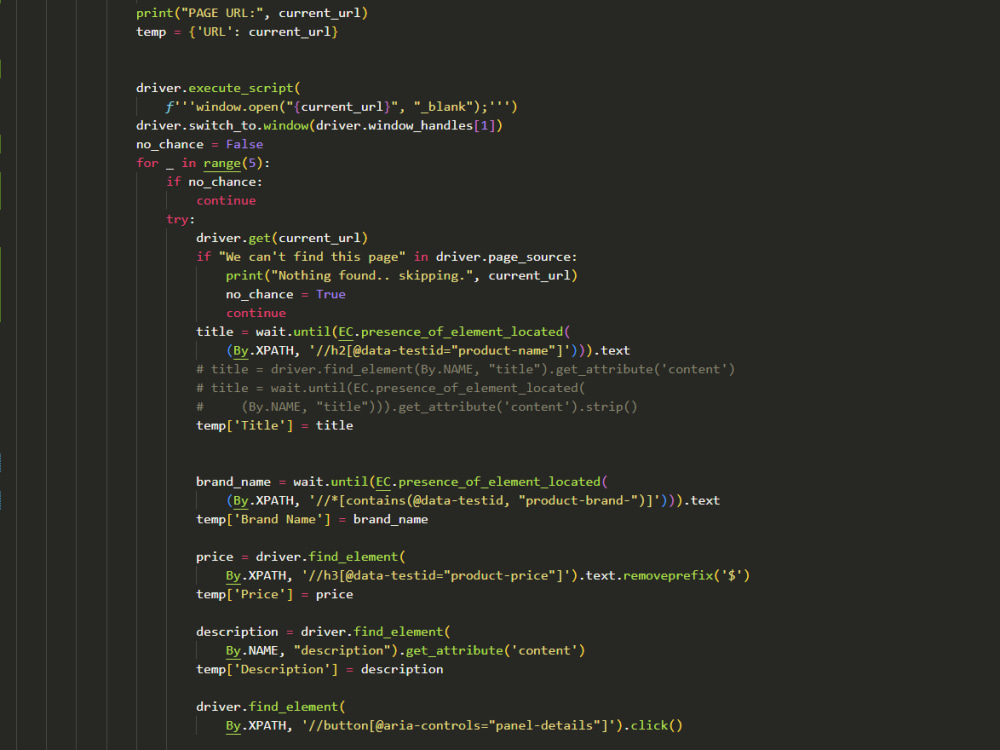Click the product-price XPATH removeprefix line
1000x750 pixels.
tap(487, 575)
